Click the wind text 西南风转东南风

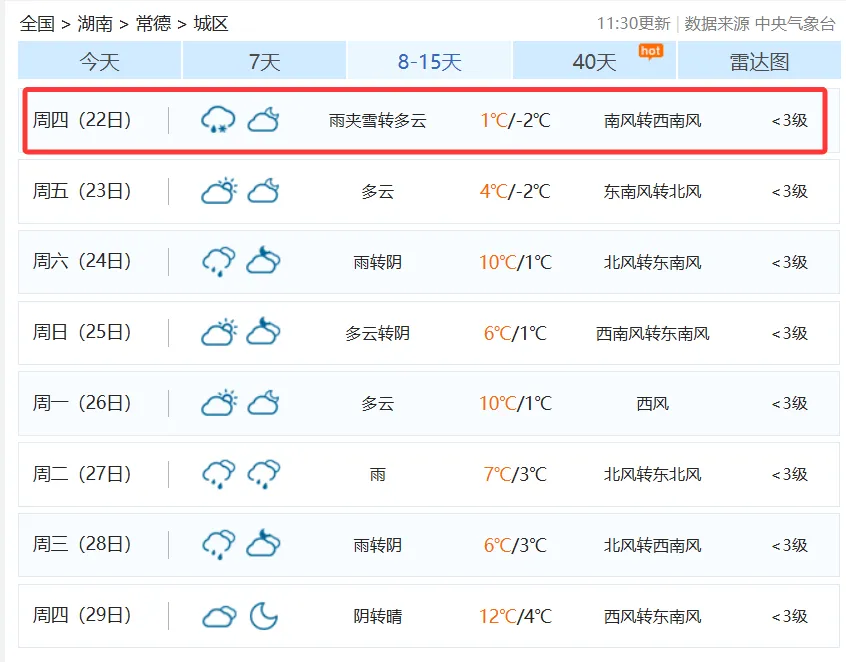652,333
